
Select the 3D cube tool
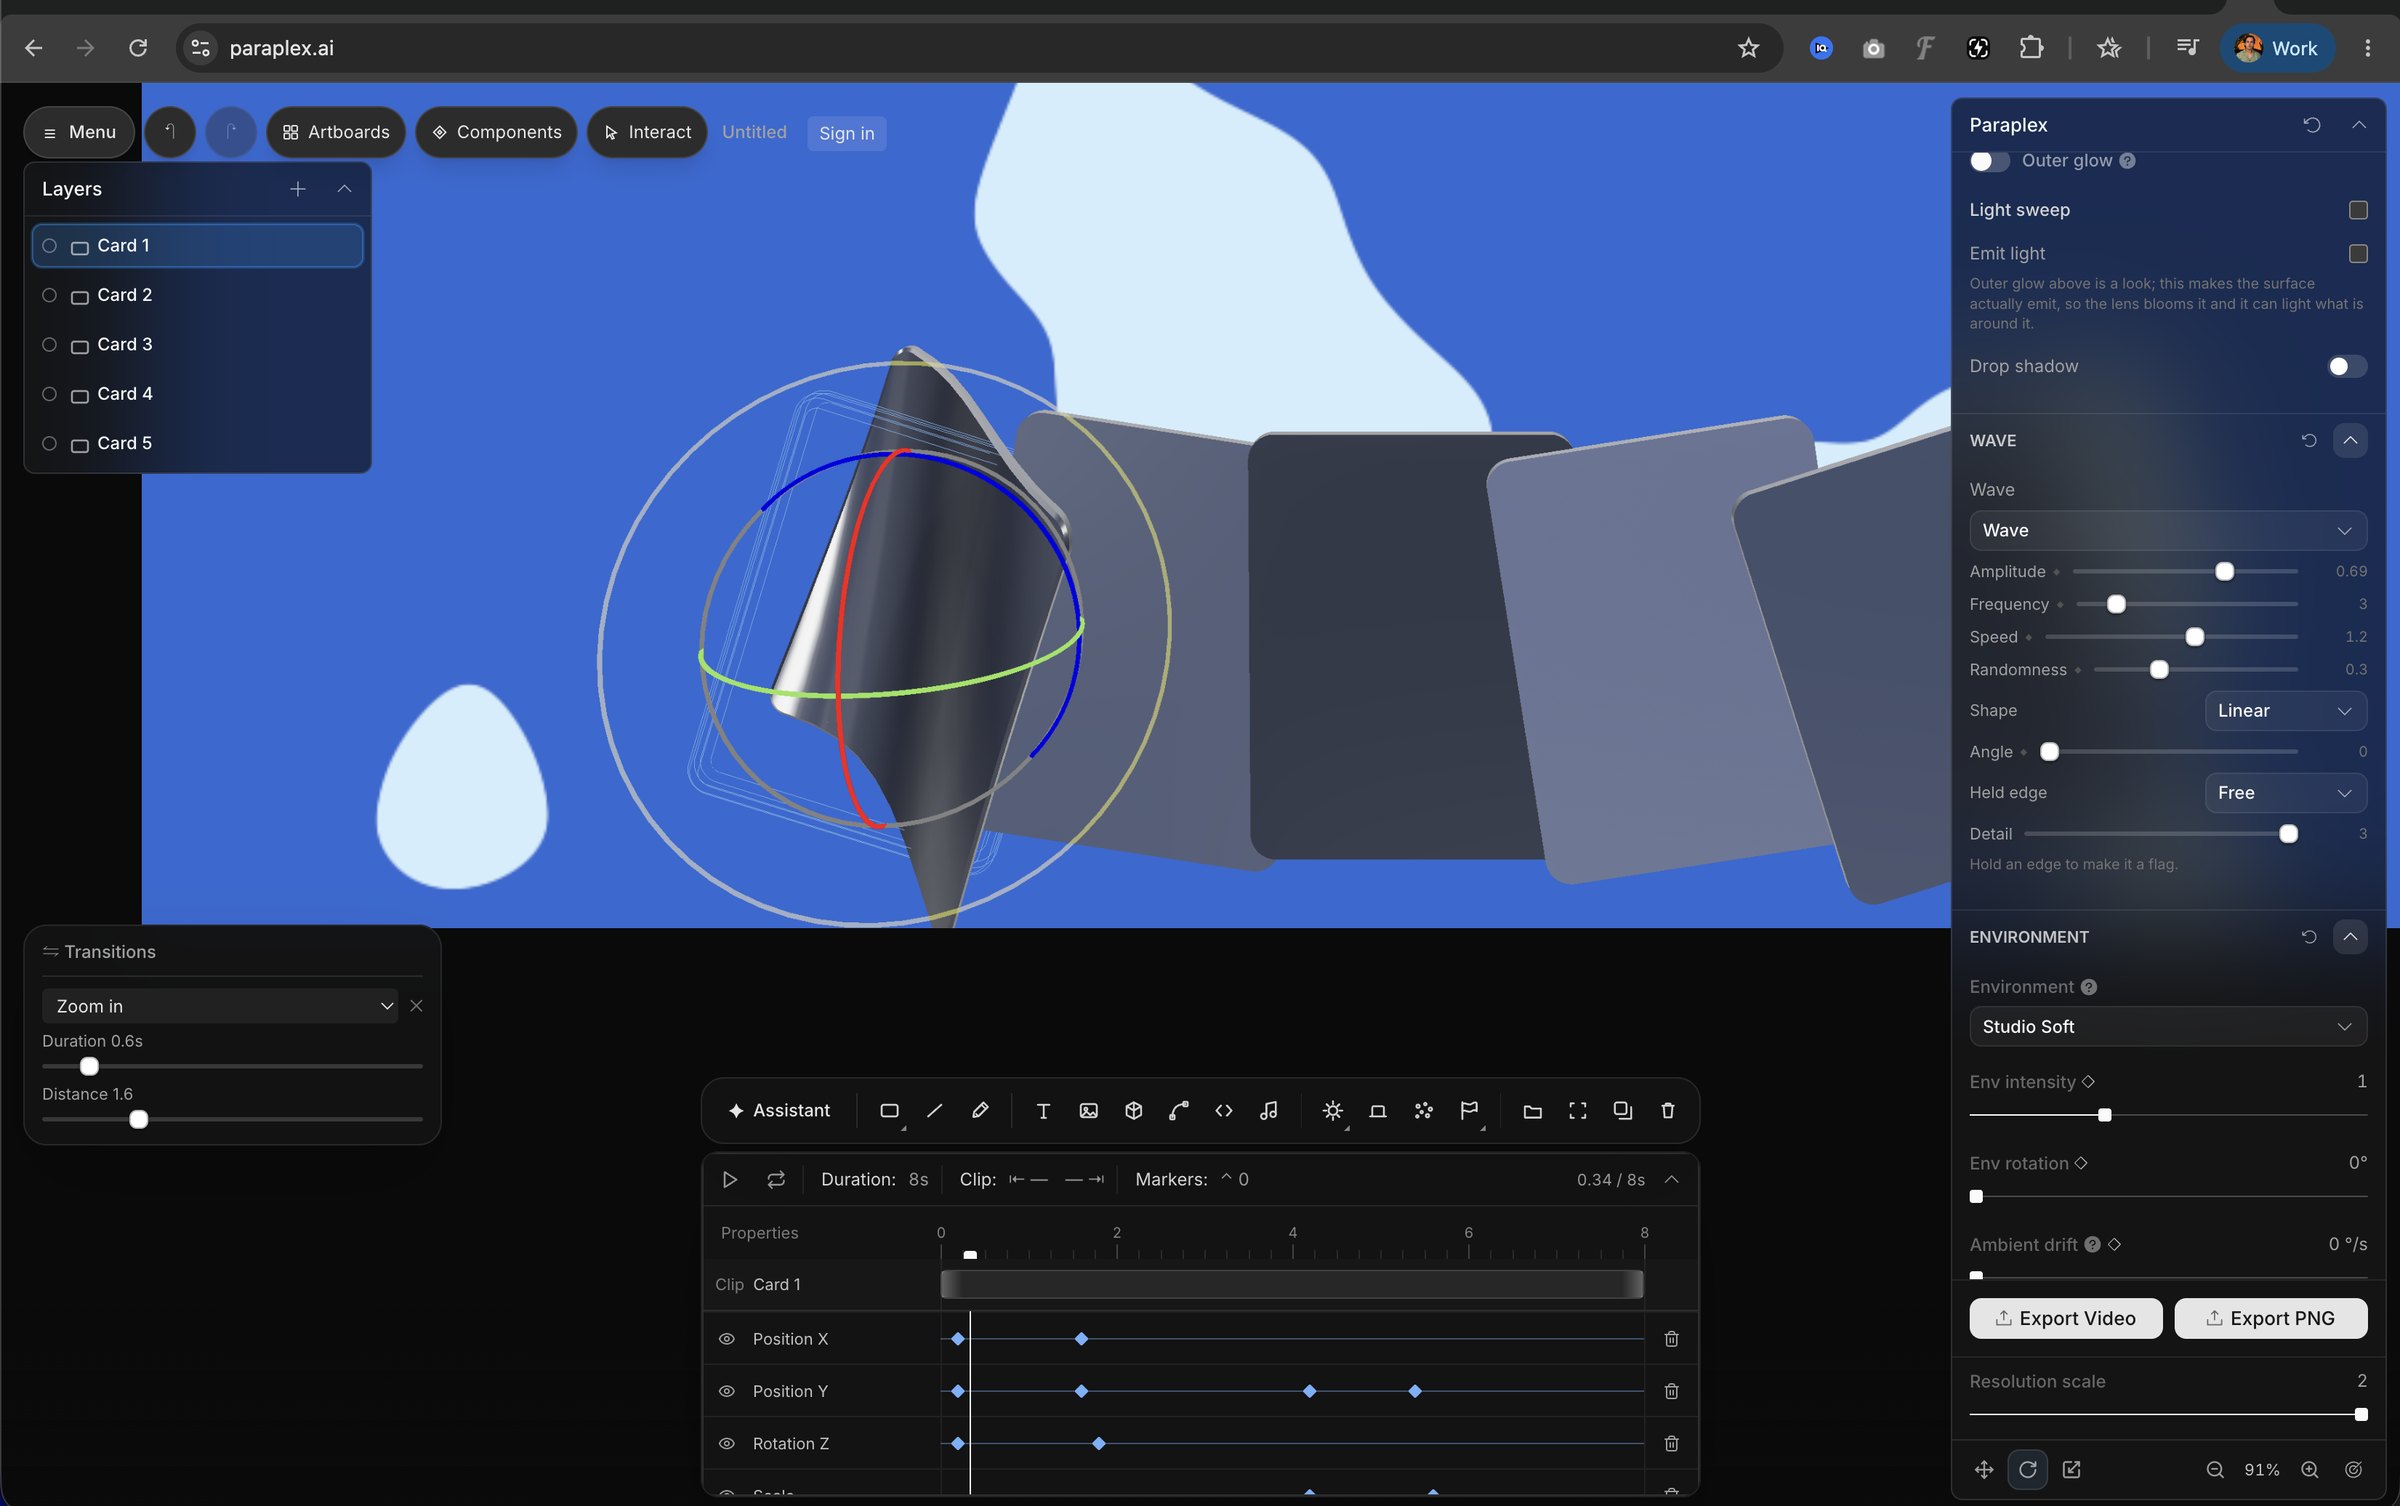coord(1133,1110)
